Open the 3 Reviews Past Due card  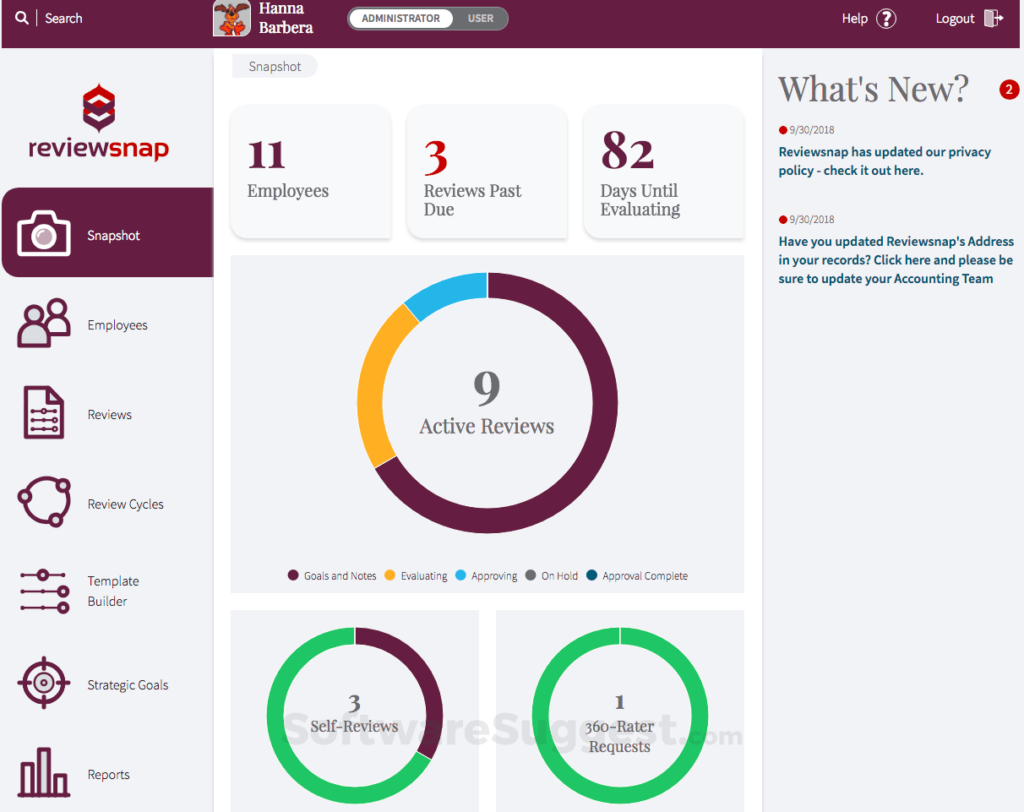[x=487, y=172]
